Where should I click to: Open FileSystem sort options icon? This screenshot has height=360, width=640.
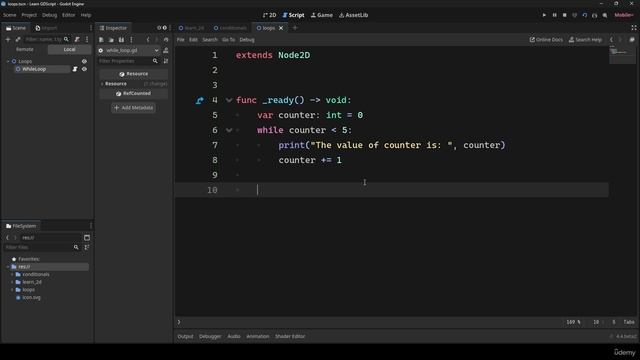(87, 247)
